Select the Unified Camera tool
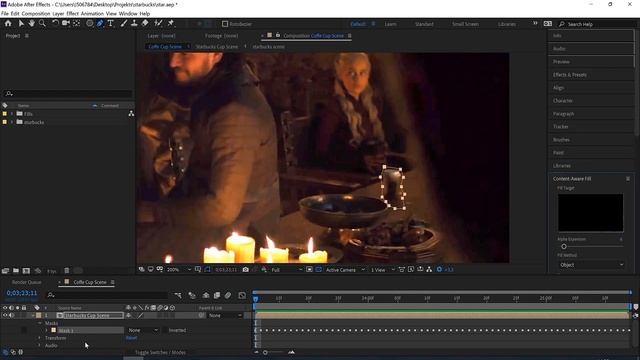Screen dimensions: 640x360 click(66, 24)
